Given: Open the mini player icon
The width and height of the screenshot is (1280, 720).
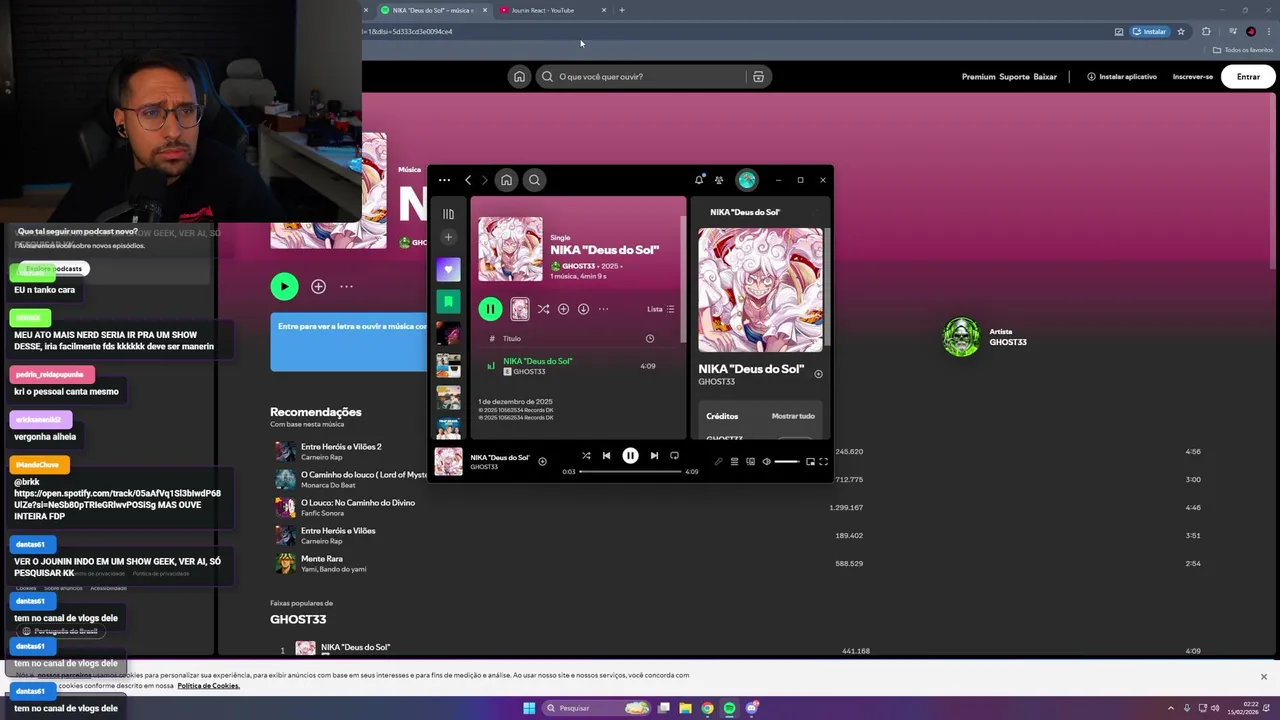Looking at the screenshot, I should [810, 461].
